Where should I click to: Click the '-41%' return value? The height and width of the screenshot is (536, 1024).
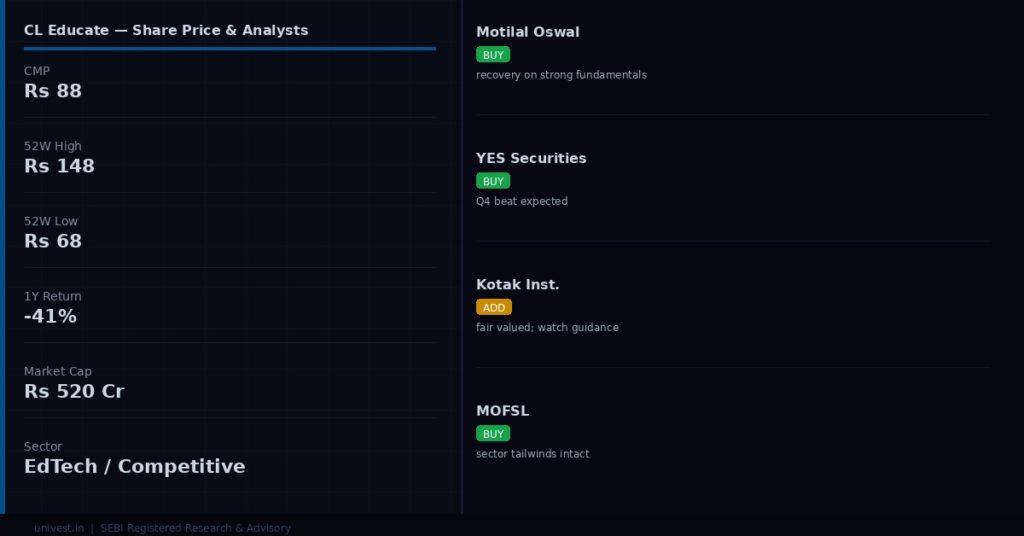point(50,316)
